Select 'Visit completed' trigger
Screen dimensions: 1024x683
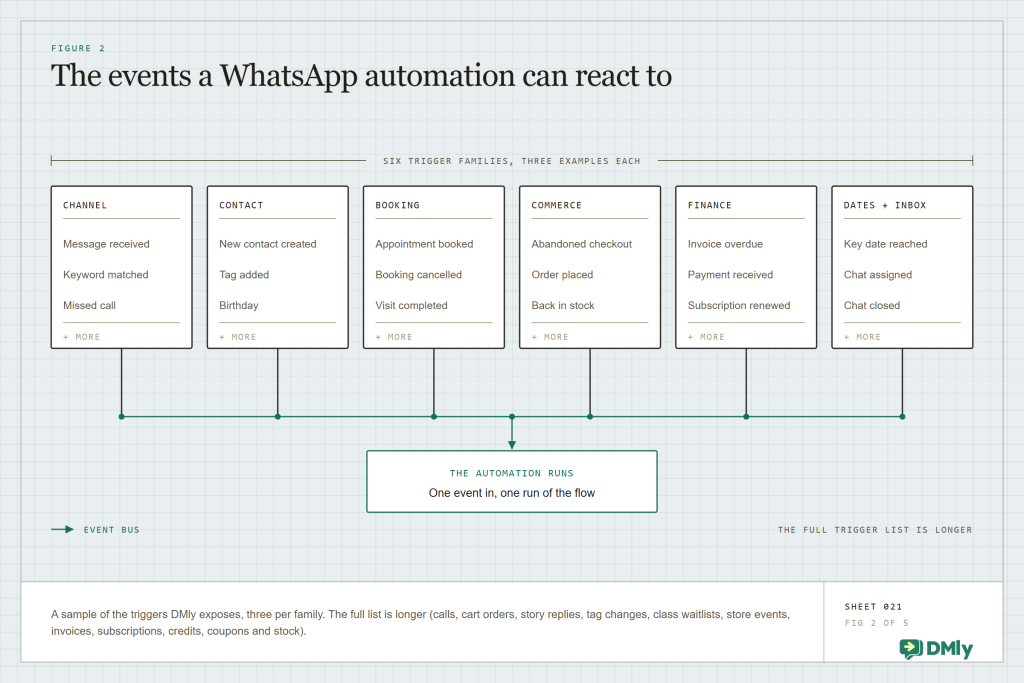tap(411, 306)
